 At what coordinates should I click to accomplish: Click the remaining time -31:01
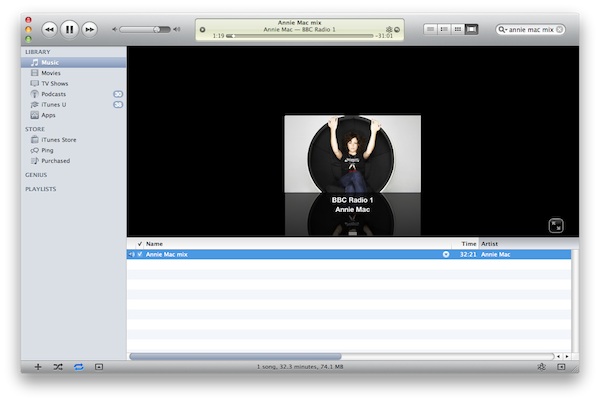(384, 36)
